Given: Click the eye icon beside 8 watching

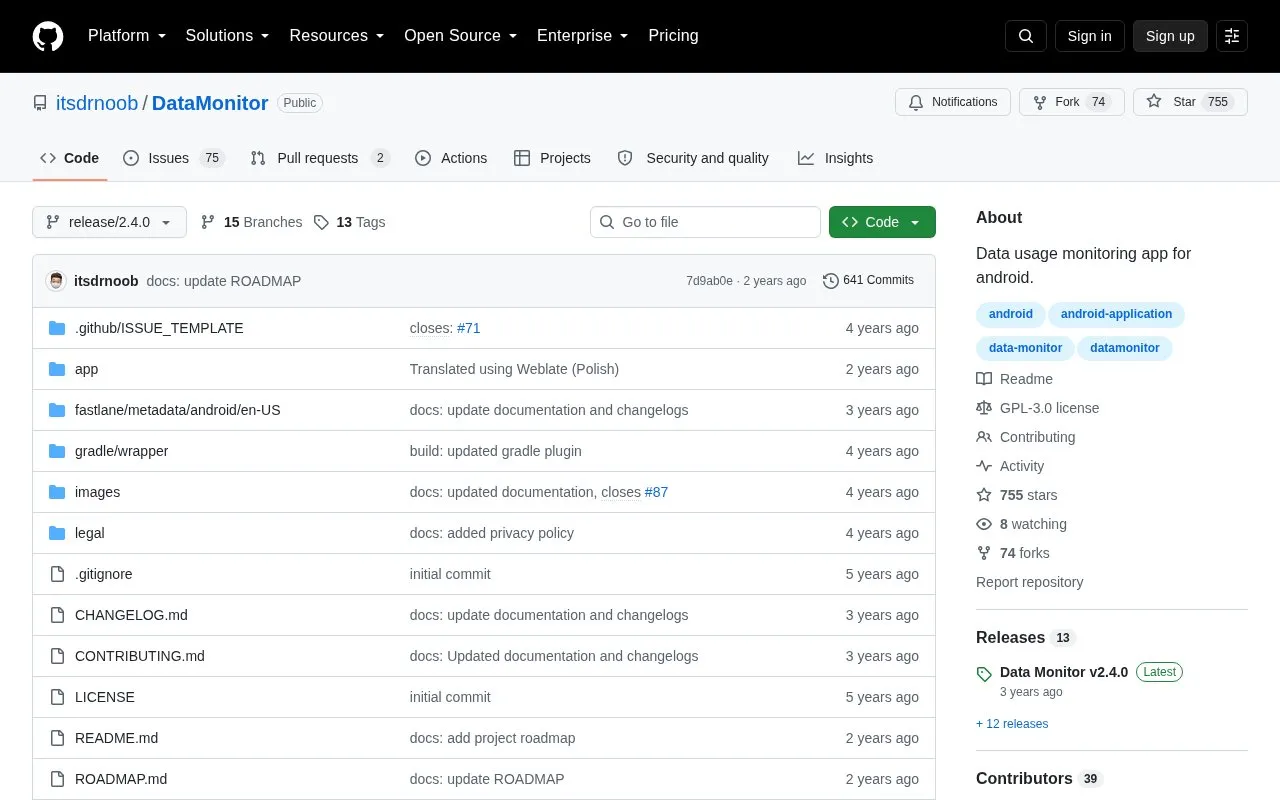Looking at the screenshot, I should [x=984, y=524].
